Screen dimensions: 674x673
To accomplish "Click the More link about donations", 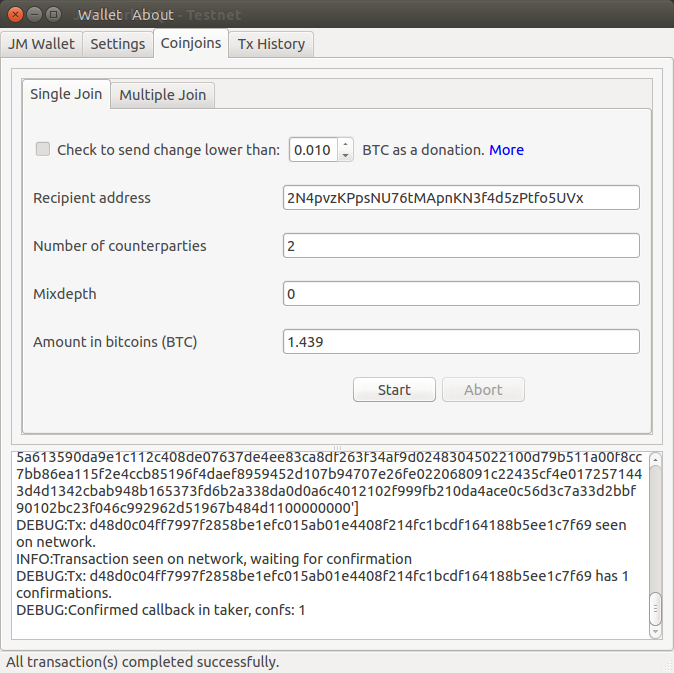I will pos(506,150).
